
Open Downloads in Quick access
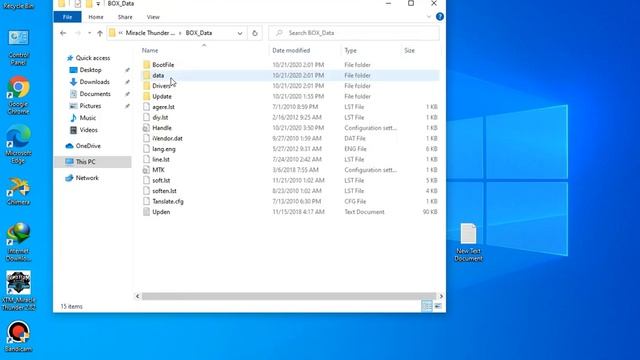[94, 82]
